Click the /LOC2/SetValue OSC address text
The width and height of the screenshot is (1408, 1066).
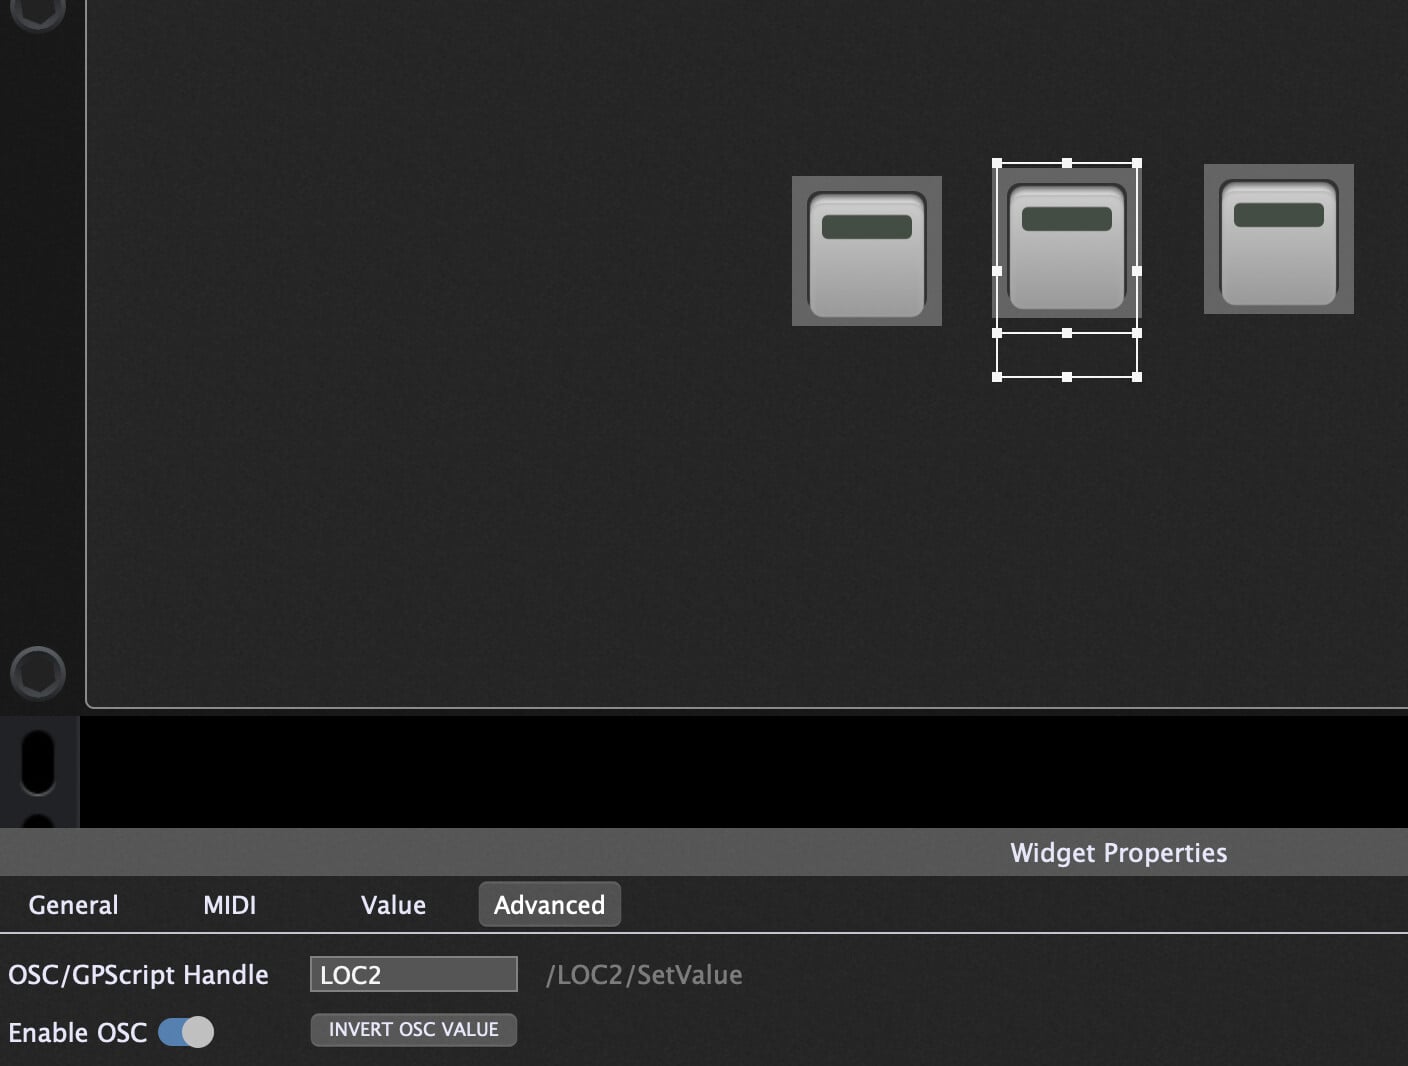[x=644, y=975]
